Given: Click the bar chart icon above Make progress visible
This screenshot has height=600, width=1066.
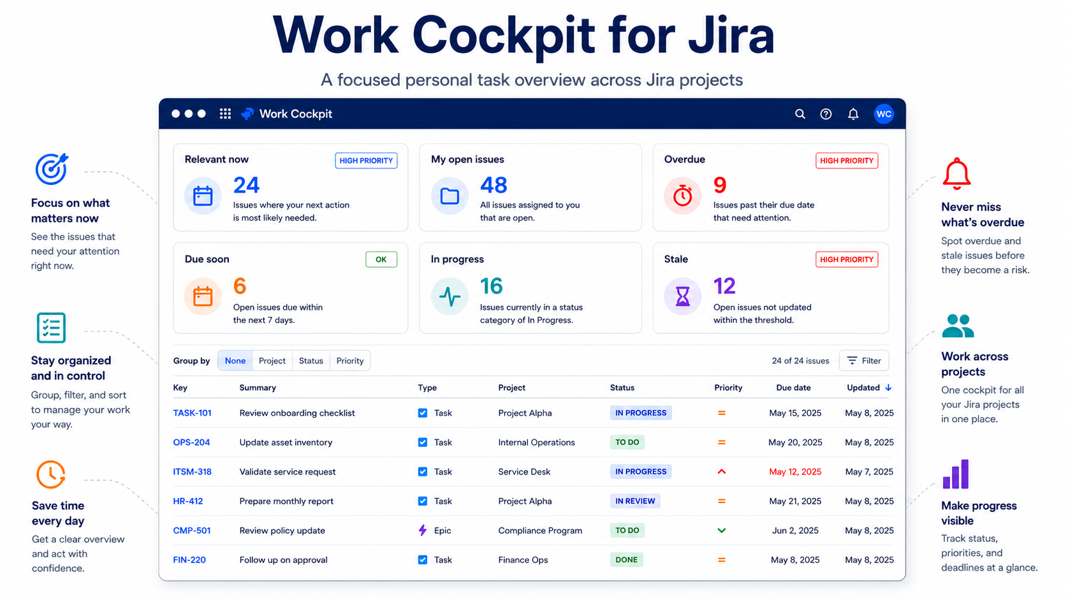Looking at the screenshot, I should point(956,474).
